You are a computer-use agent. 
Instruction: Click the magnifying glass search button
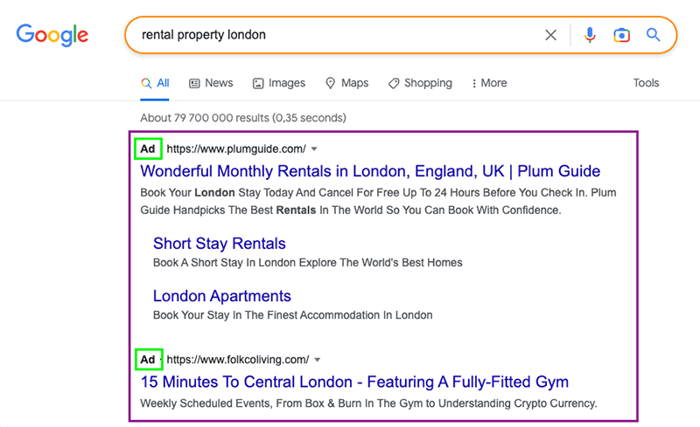[x=653, y=34]
